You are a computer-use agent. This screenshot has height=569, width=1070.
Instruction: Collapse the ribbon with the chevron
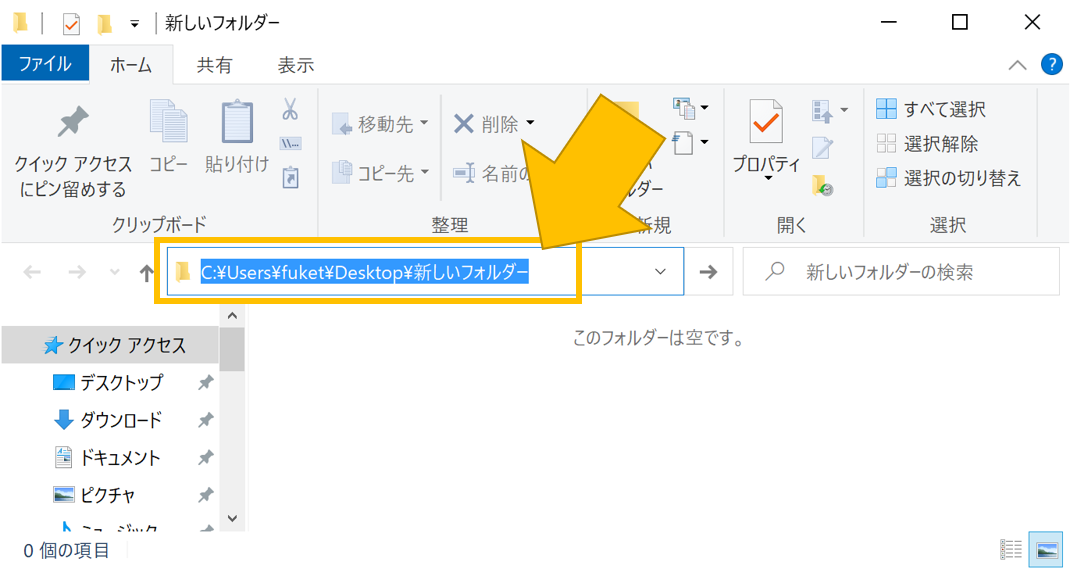[x=1017, y=65]
